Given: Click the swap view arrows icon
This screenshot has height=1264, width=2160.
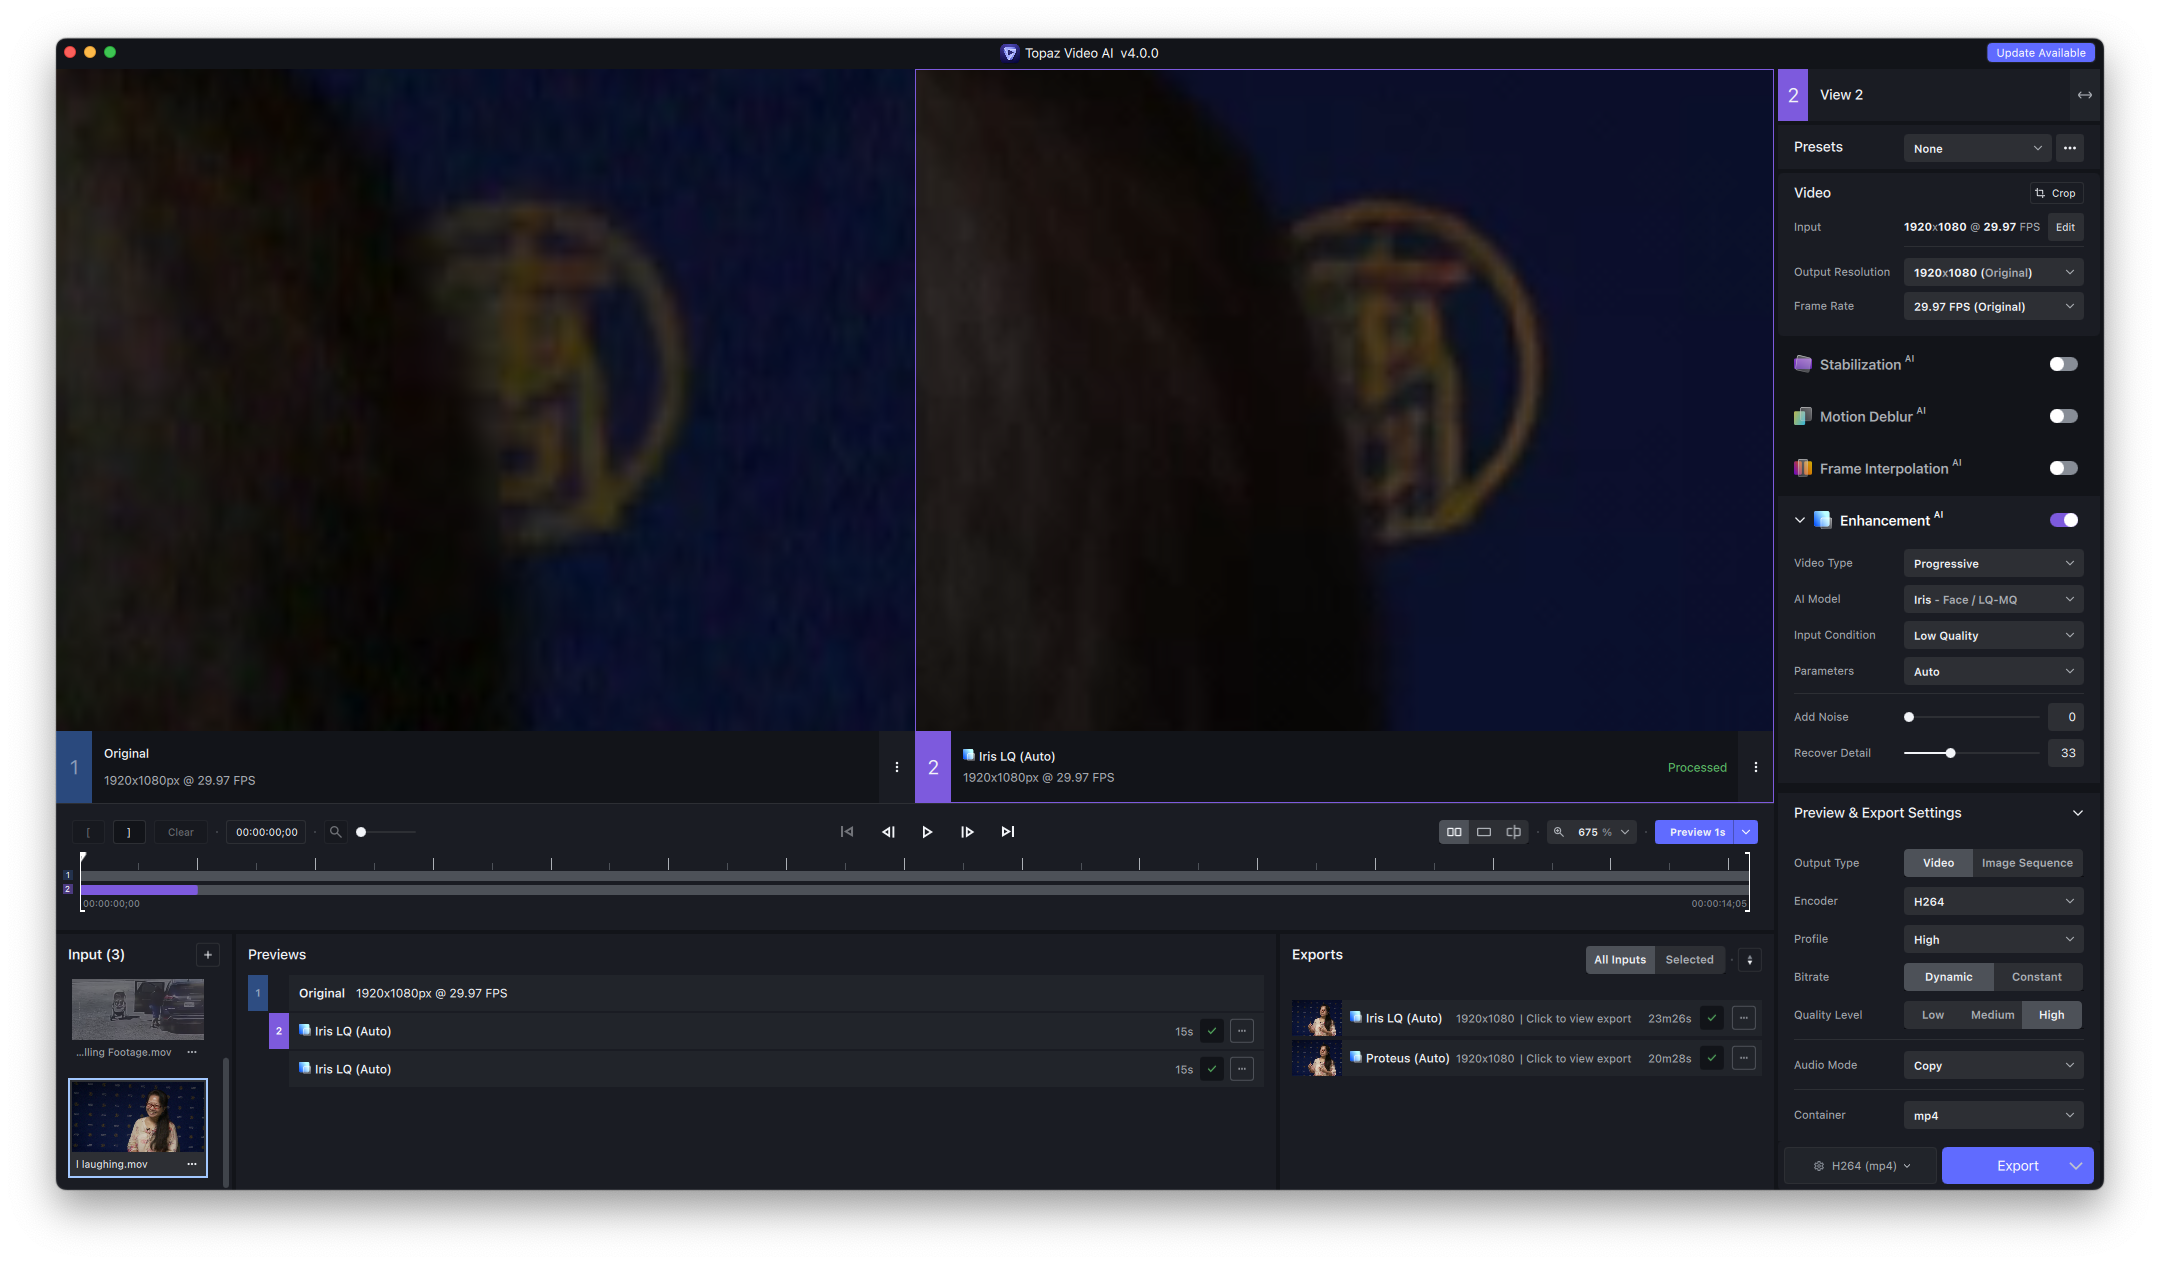Looking at the screenshot, I should coord(2085,95).
